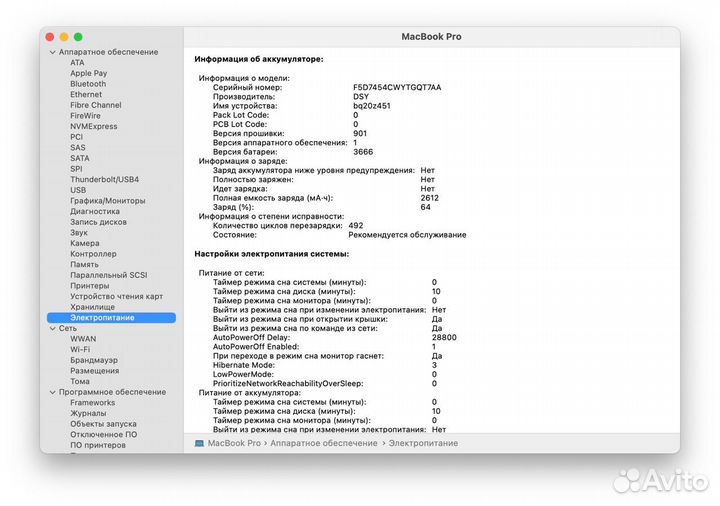
Task: Collapse the Аппаратное обеспечение section
Action: coord(52,52)
